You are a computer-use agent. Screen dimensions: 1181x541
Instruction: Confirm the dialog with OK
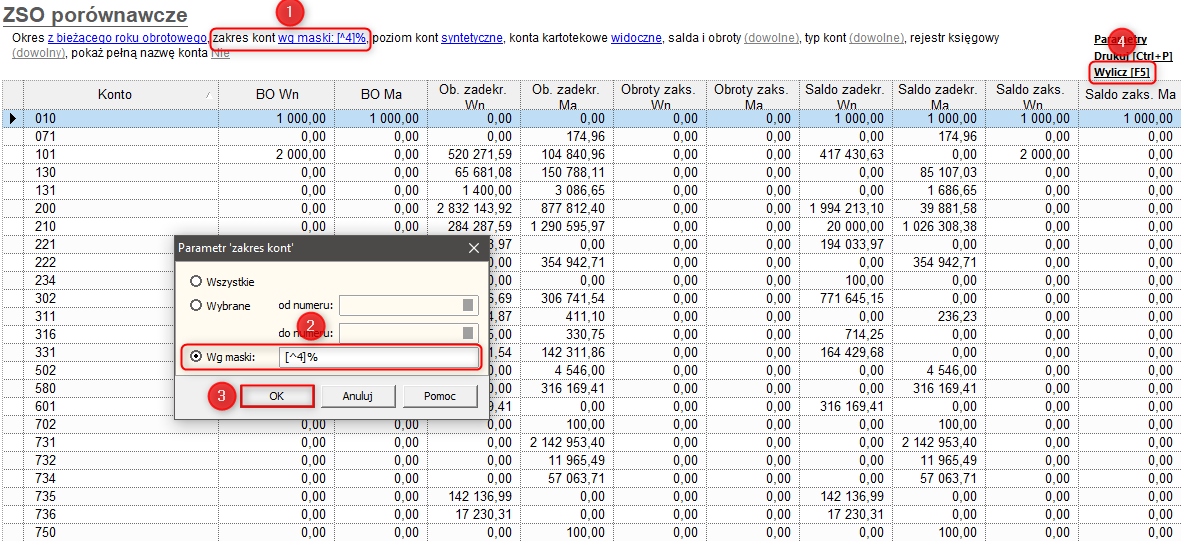point(277,396)
